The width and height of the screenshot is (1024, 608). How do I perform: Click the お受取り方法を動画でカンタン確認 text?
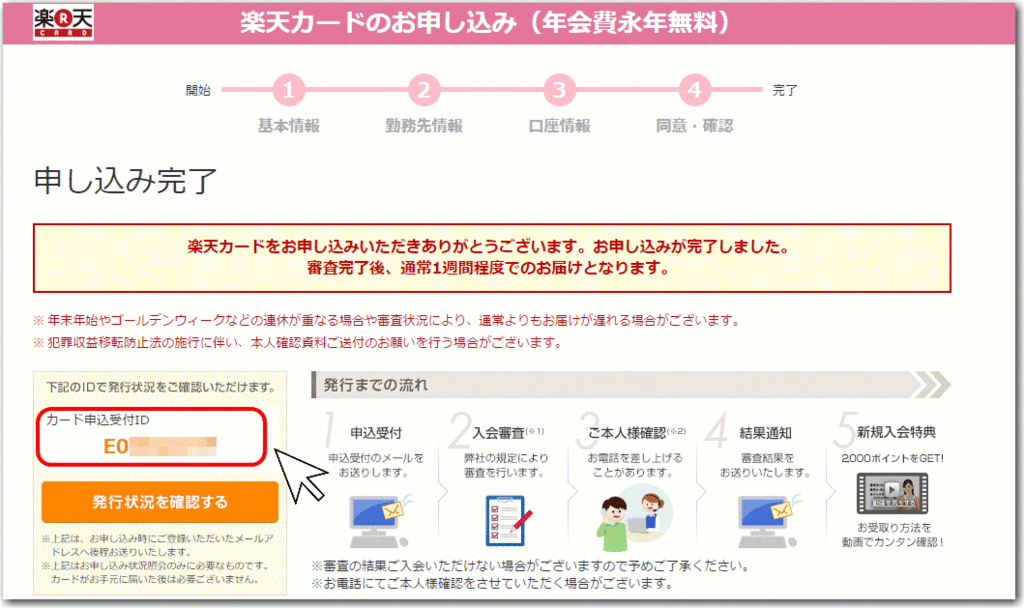[893, 534]
